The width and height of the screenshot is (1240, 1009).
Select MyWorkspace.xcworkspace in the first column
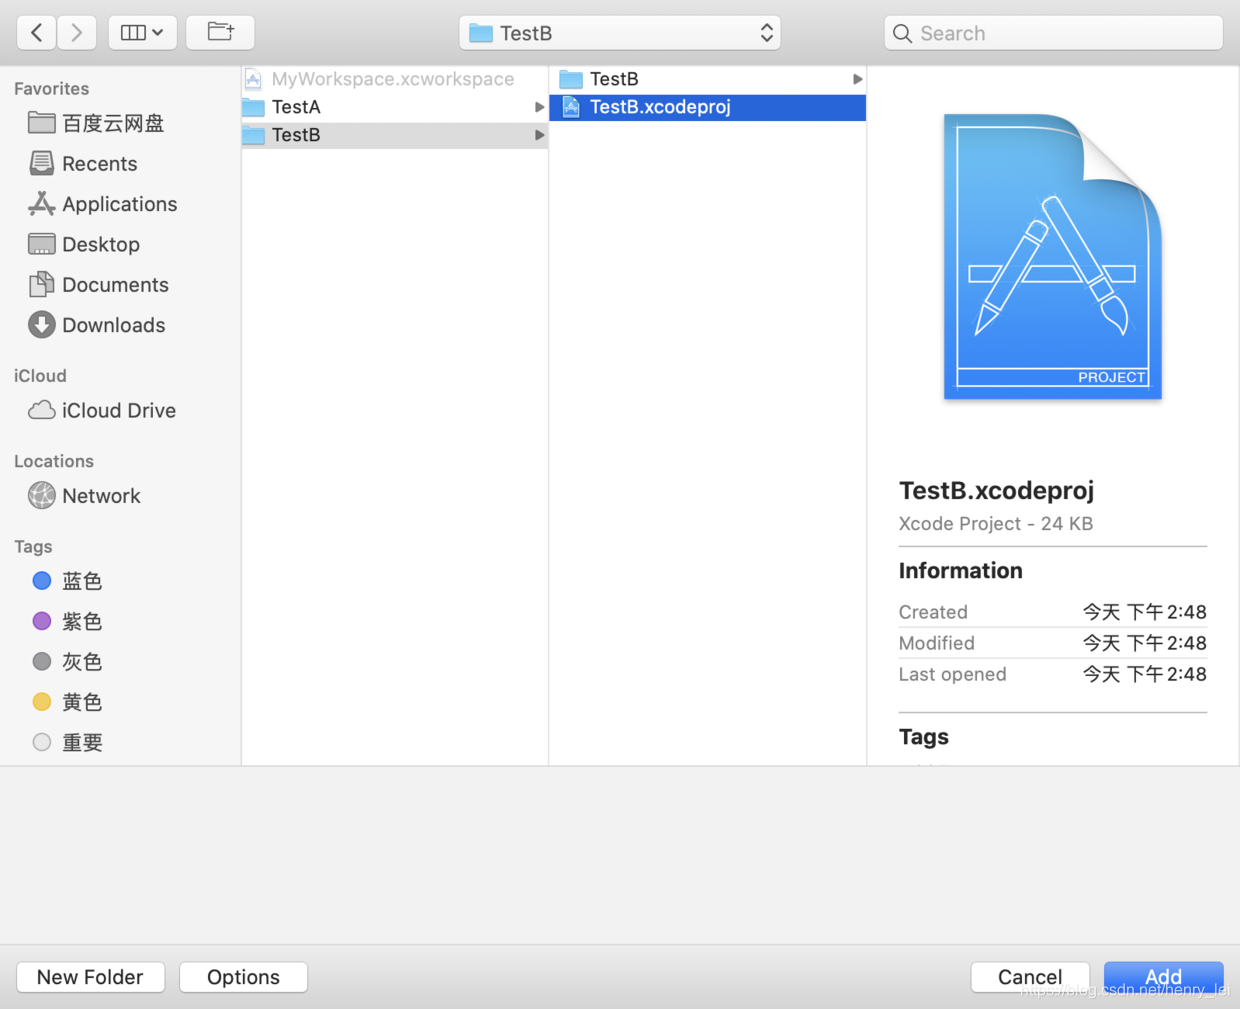pos(395,79)
